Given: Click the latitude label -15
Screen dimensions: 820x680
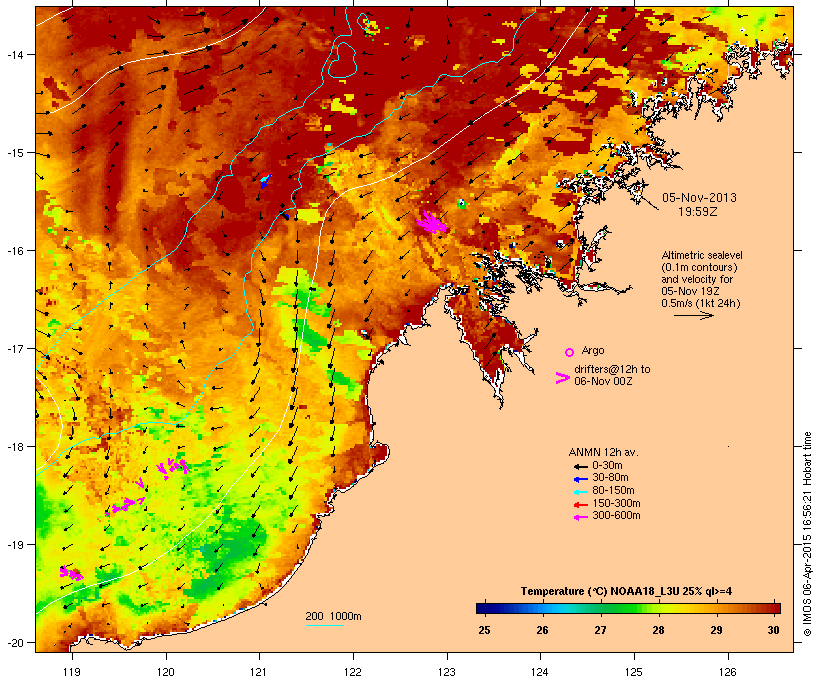Looking at the screenshot, I should pos(14,153).
